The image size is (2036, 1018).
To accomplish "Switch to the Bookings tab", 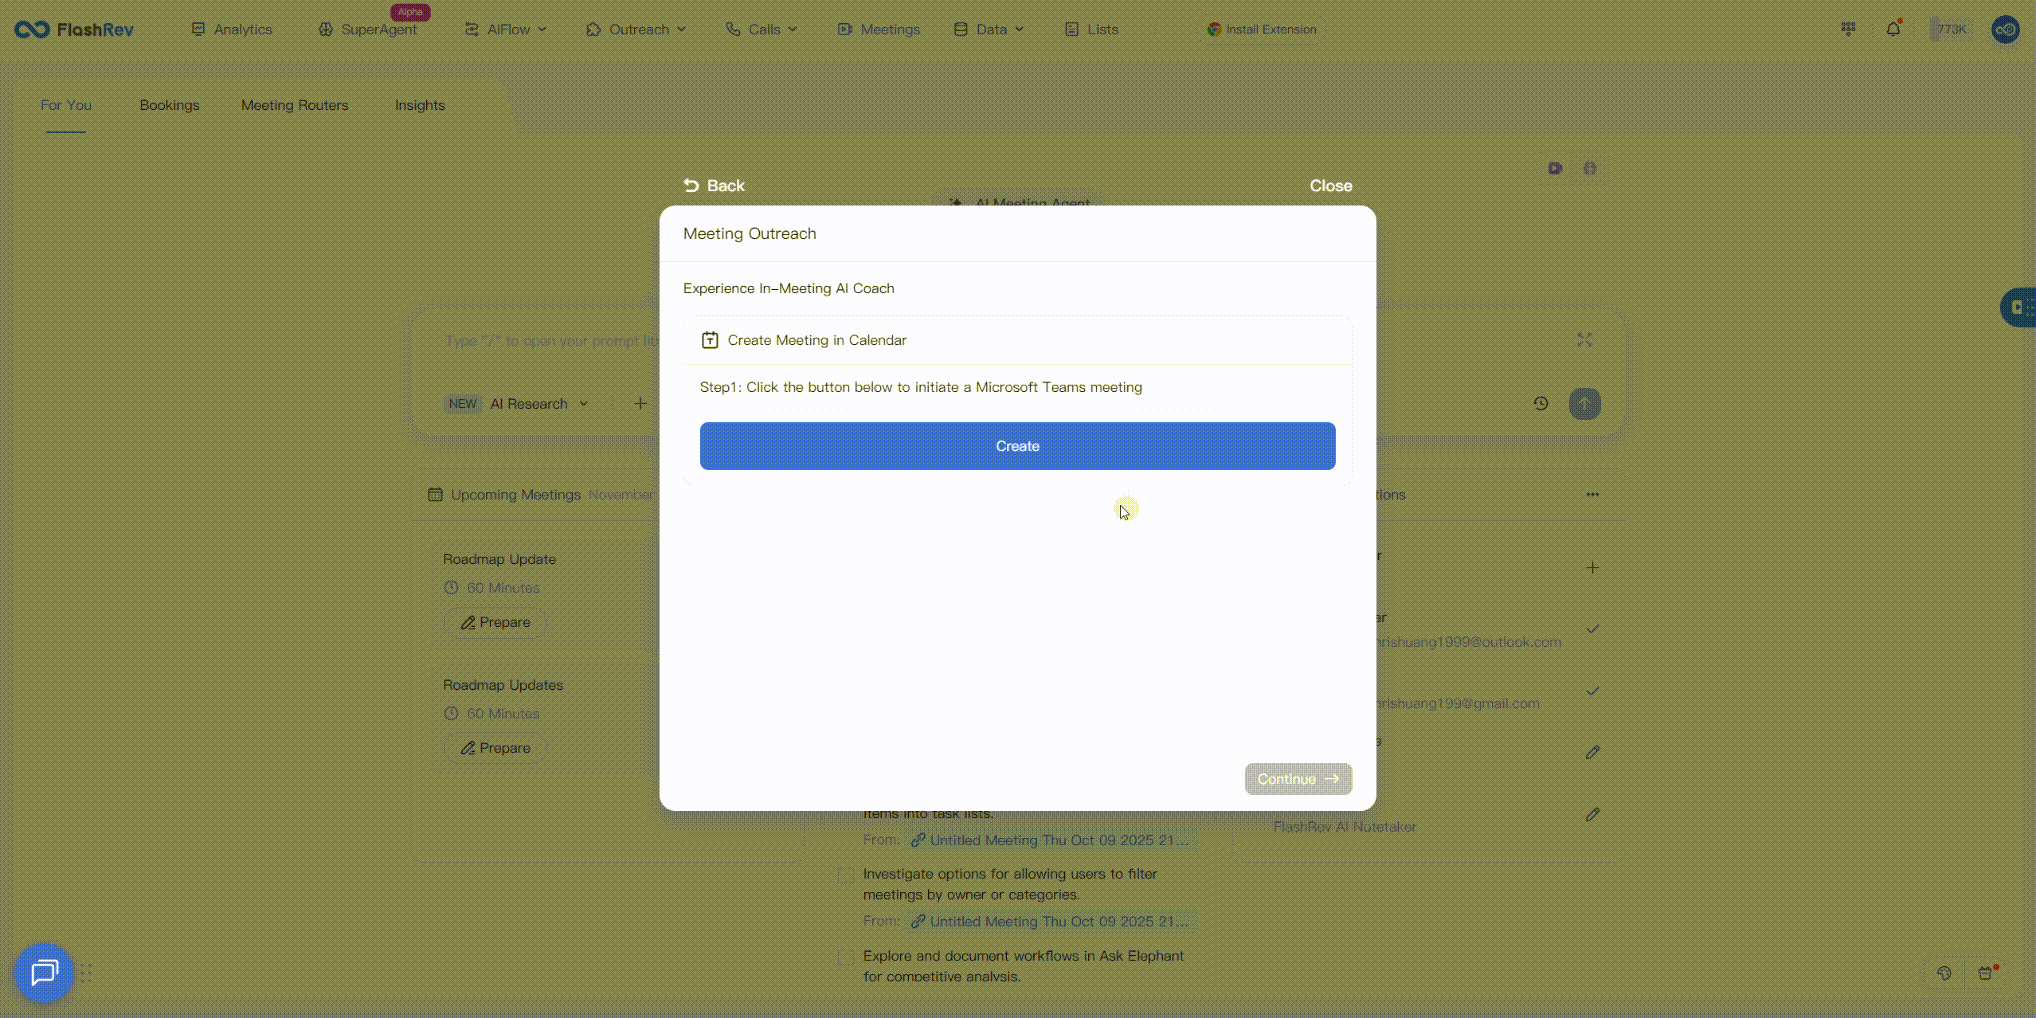I will (x=169, y=105).
